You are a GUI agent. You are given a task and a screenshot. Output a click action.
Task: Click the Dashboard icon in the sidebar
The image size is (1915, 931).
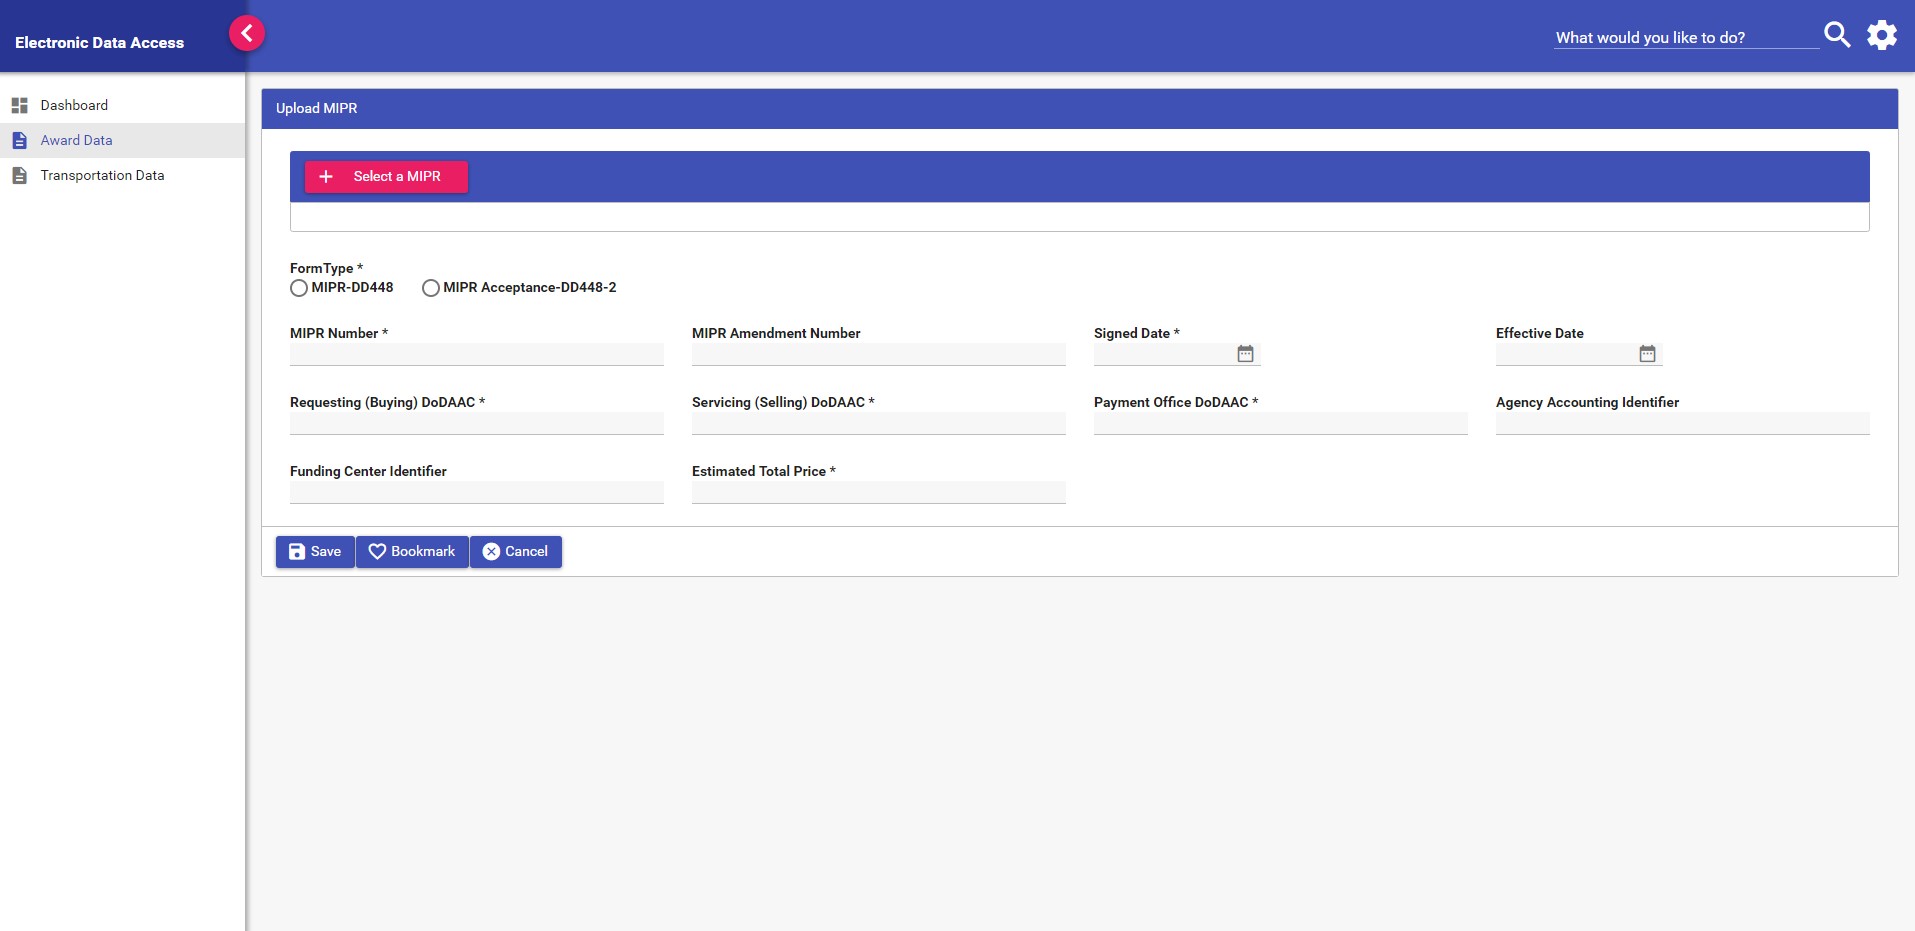pos(20,105)
